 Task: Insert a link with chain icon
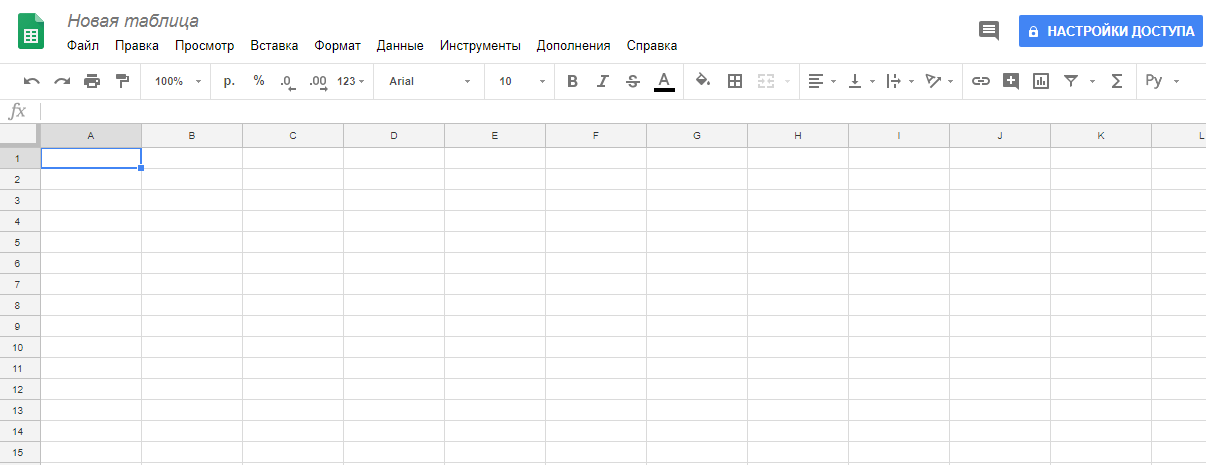click(981, 81)
